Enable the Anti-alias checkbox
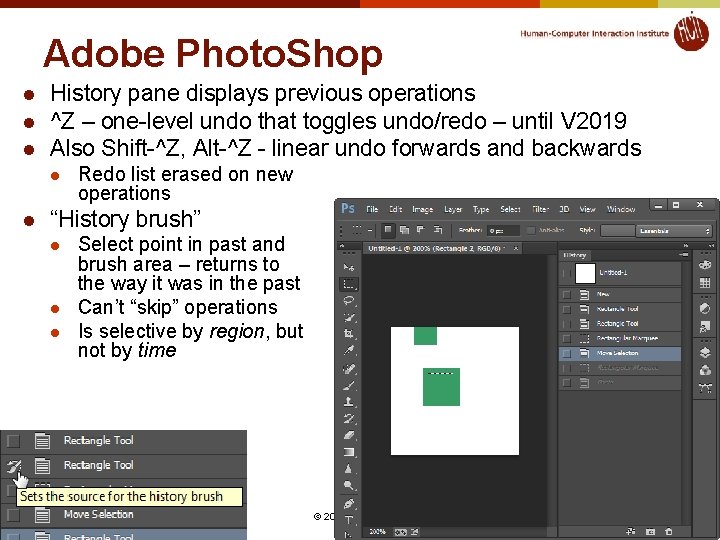 (x=531, y=230)
